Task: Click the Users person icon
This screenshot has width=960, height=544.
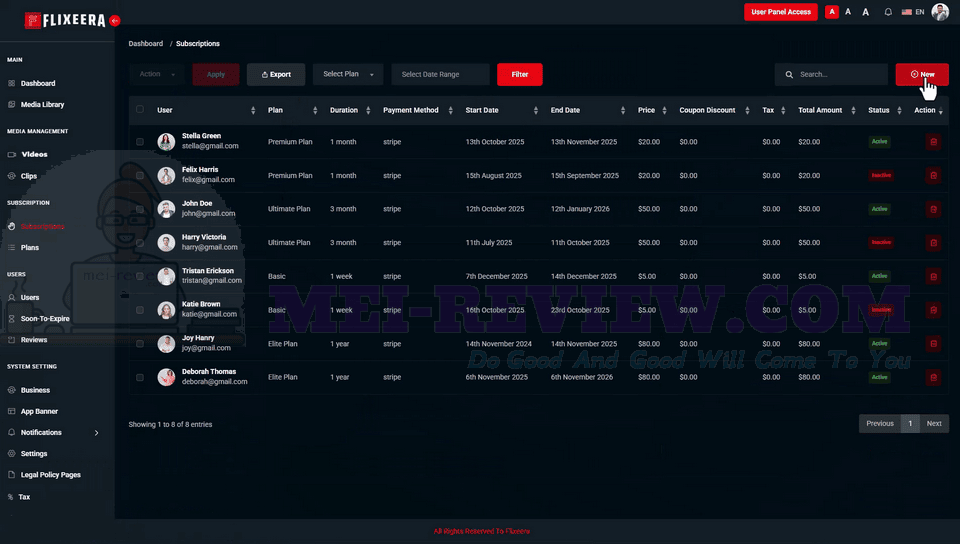Action: pyautogui.click(x=12, y=297)
